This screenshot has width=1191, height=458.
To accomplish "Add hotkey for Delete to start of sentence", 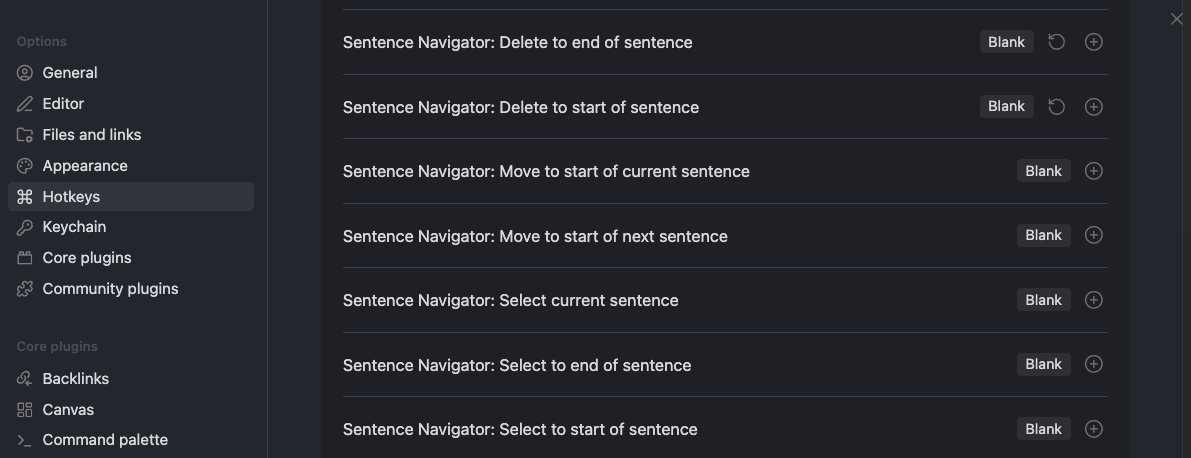I will [x=1094, y=107].
